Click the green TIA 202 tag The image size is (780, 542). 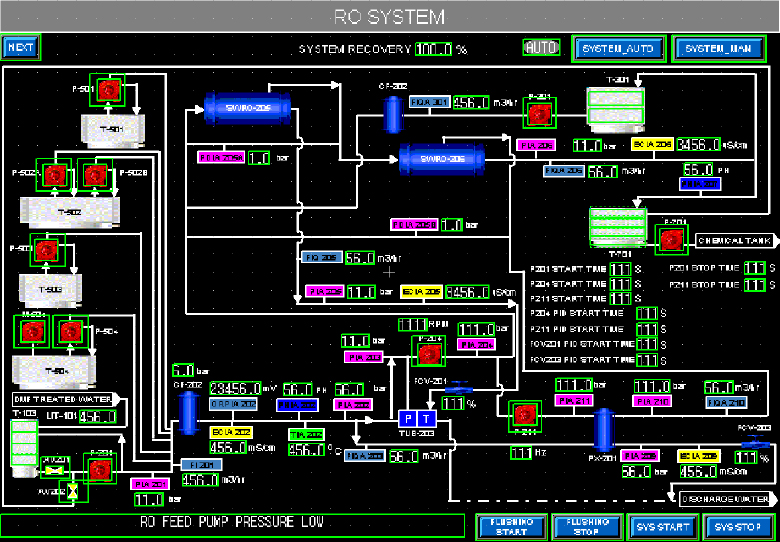tap(306, 434)
